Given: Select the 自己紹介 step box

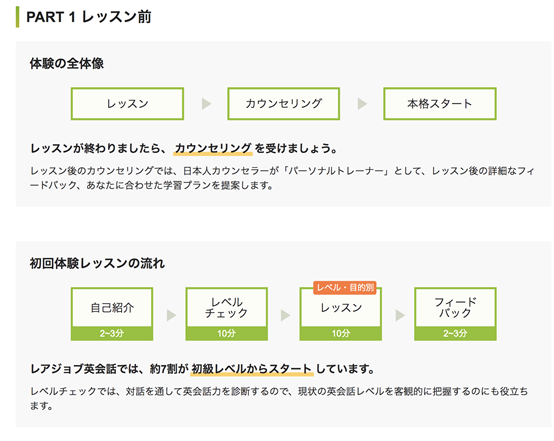Looking at the screenshot, I should pos(112,314).
